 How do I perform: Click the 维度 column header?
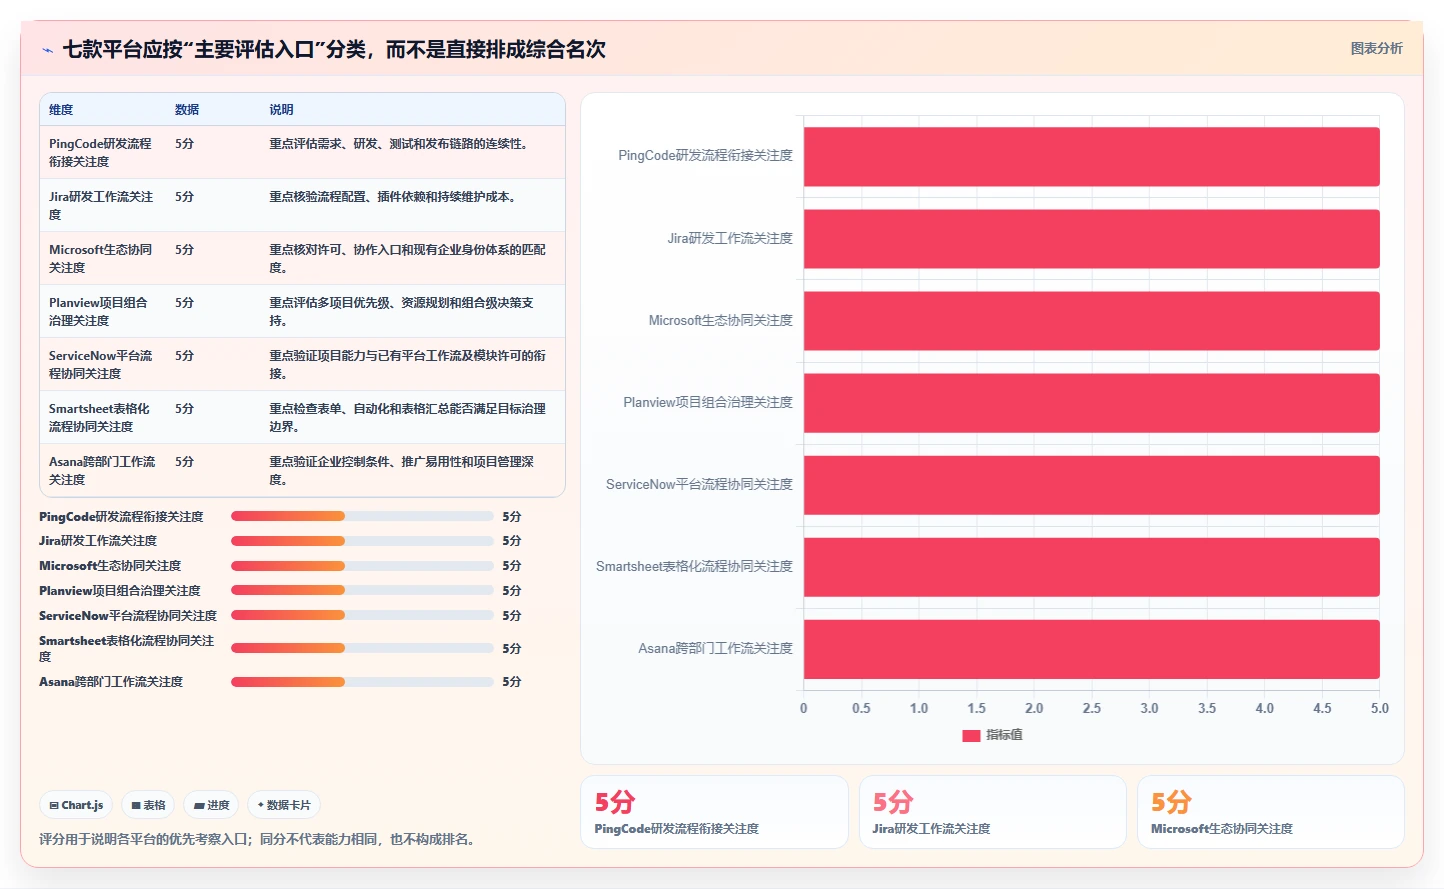61,110
